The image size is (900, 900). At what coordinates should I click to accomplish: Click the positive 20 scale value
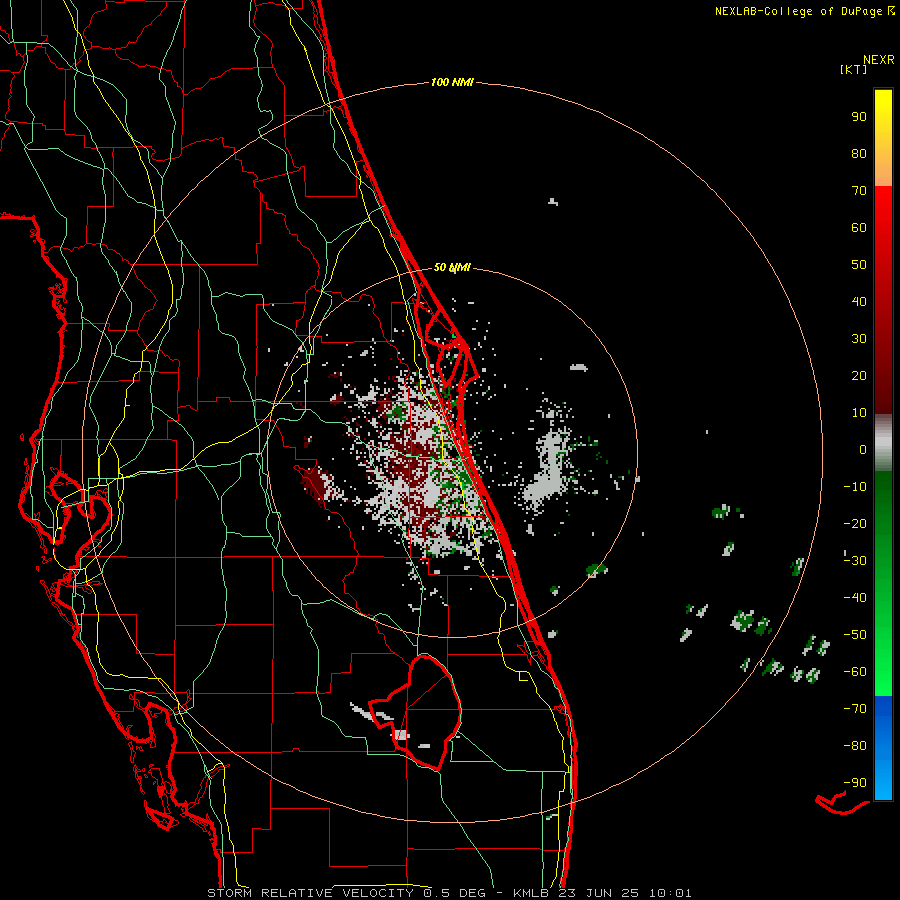pos(859,375)
